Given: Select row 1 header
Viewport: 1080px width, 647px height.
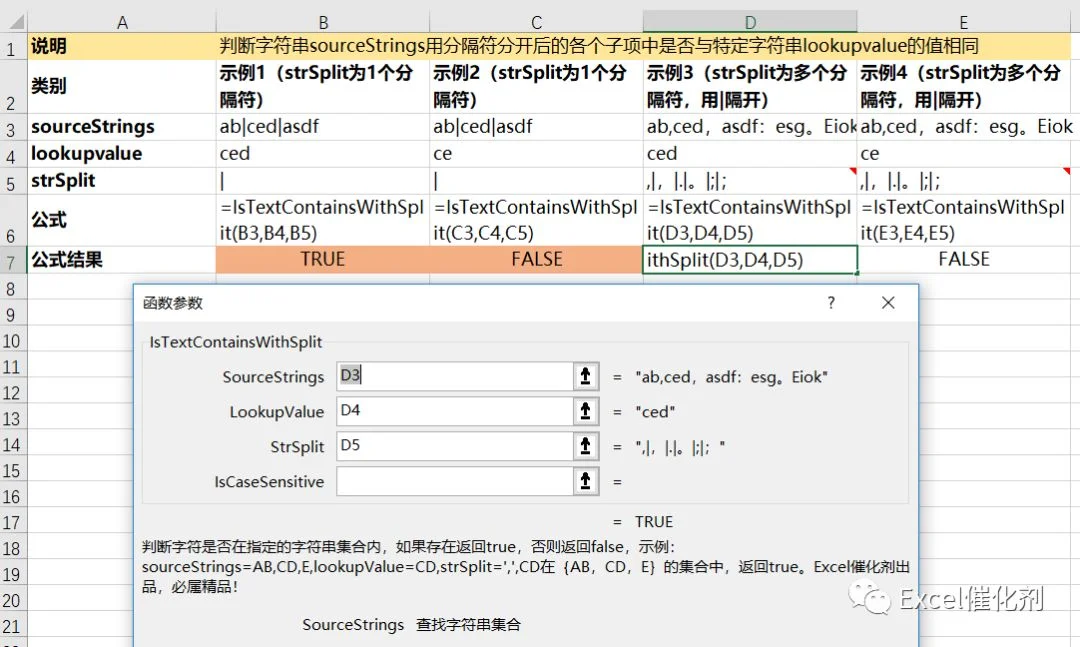Looking at the screenshot, I should pos(13,47).
